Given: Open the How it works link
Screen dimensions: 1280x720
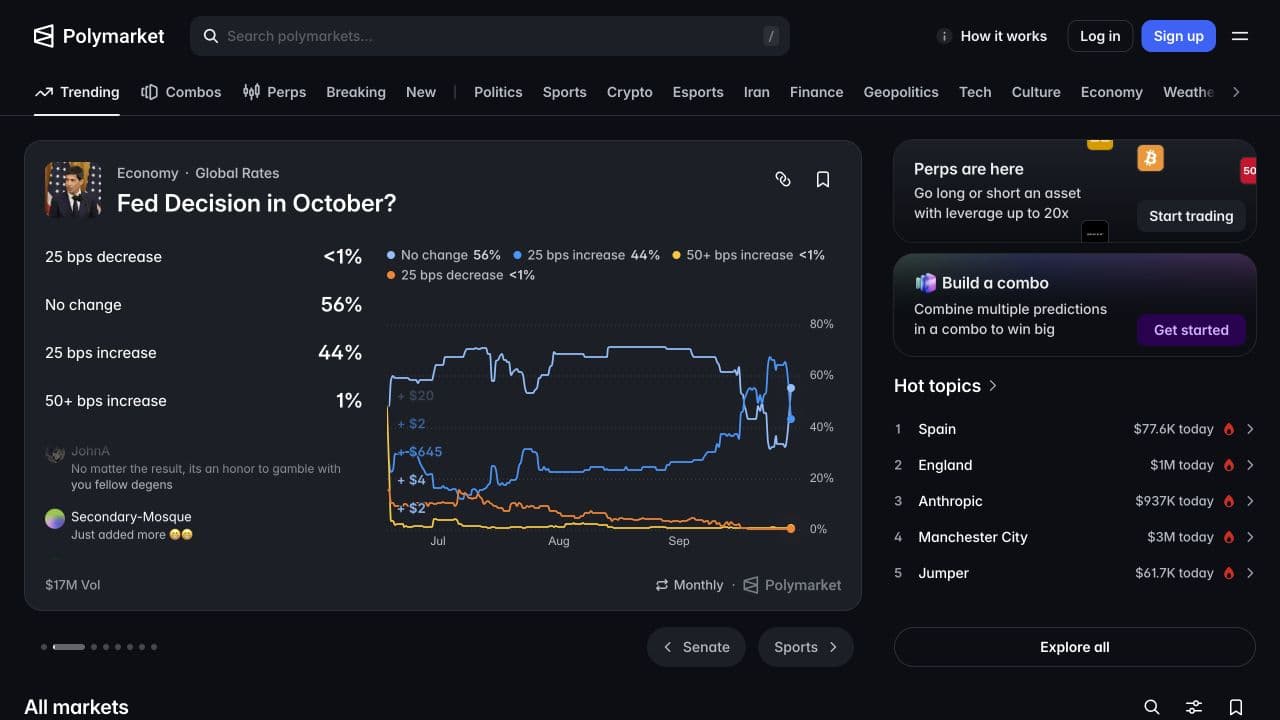Looking at the screenshot, I should pyautogui.click(x=1003, y=36).
